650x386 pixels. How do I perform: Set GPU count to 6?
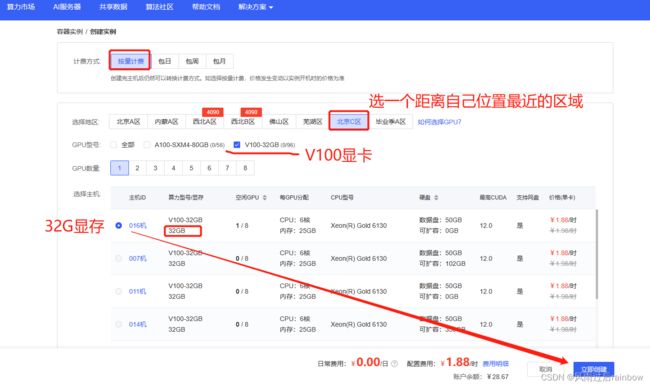(x=209, y=168)
